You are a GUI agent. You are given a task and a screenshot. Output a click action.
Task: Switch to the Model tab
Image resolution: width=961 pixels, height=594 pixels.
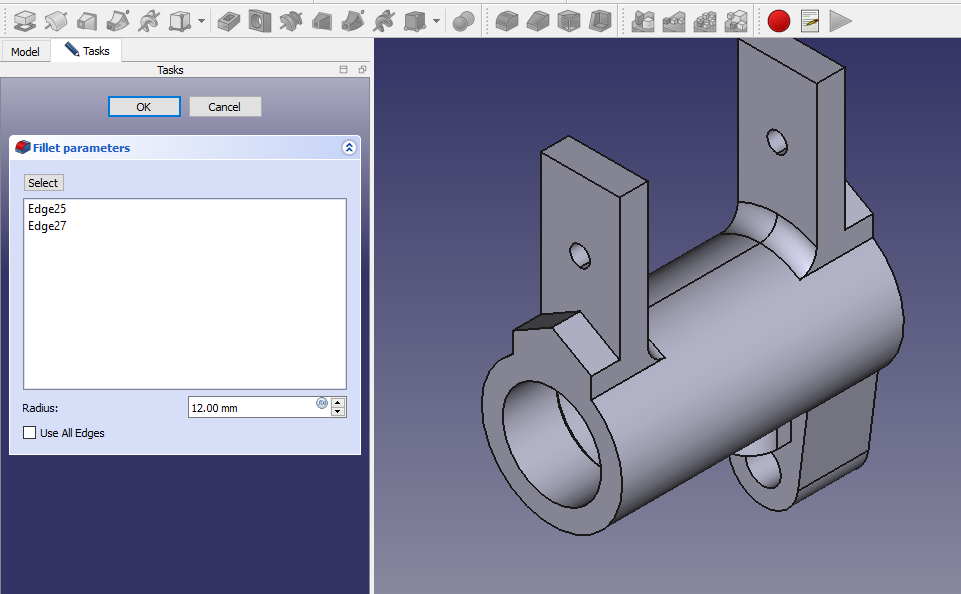(25, 51)
